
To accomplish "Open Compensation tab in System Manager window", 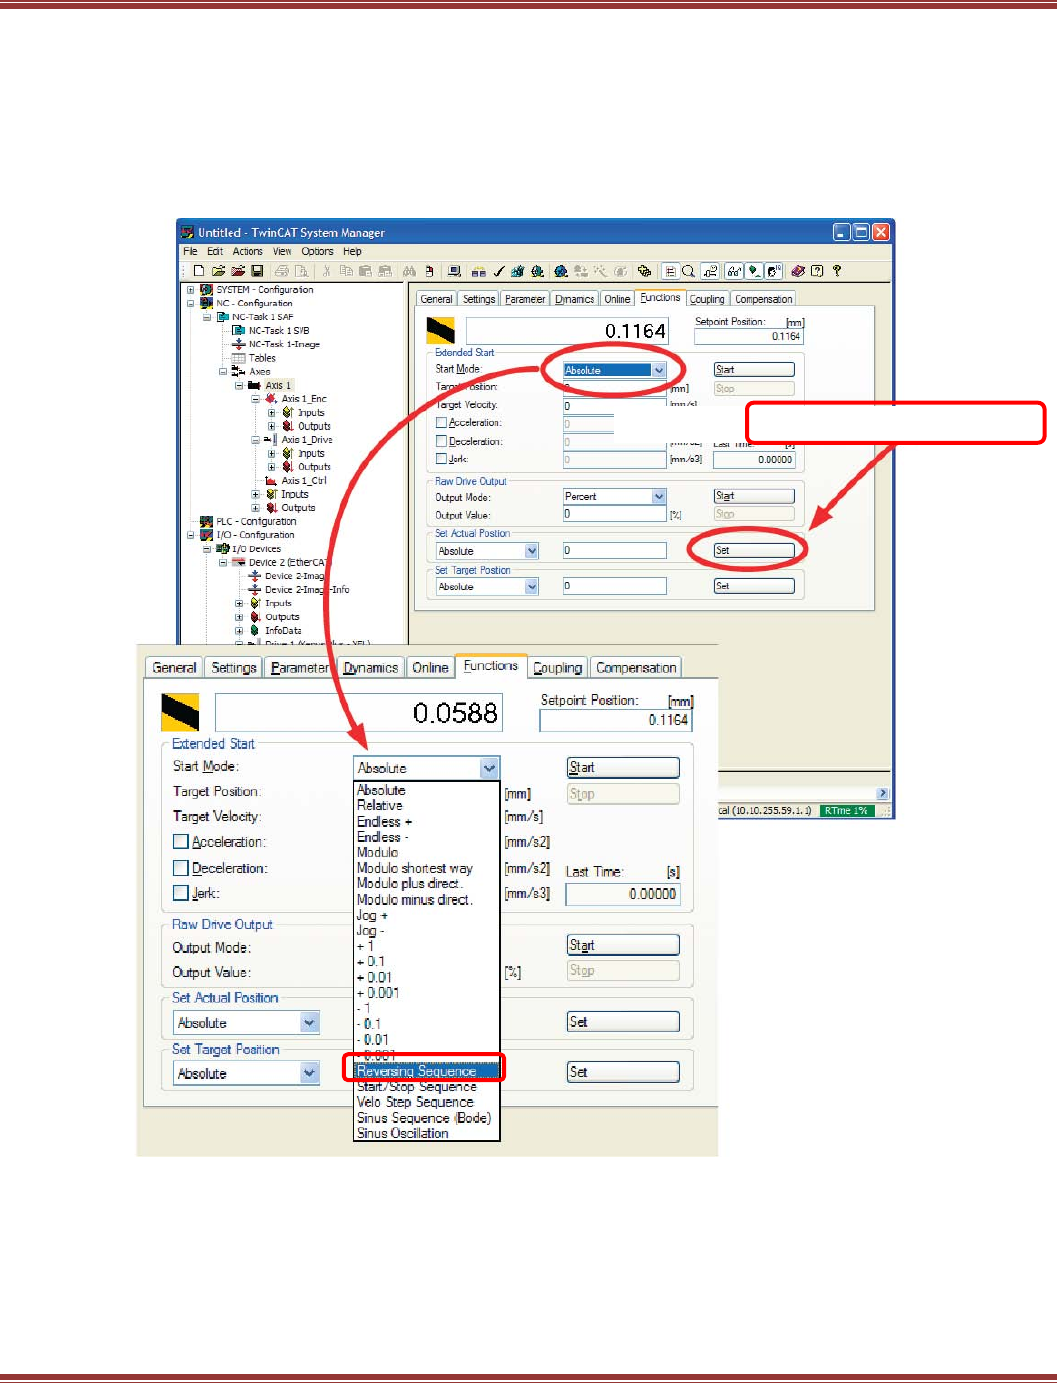I will point(763,299).
